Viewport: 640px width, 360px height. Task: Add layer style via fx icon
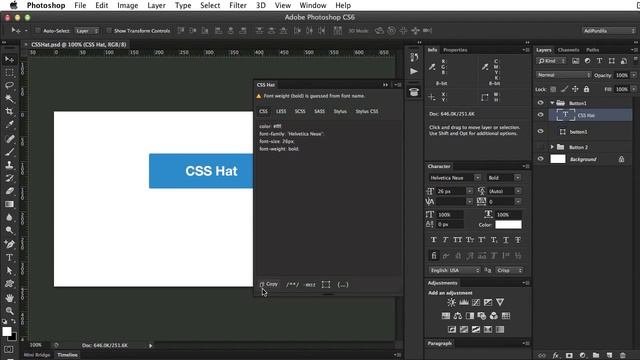(556, 356)
